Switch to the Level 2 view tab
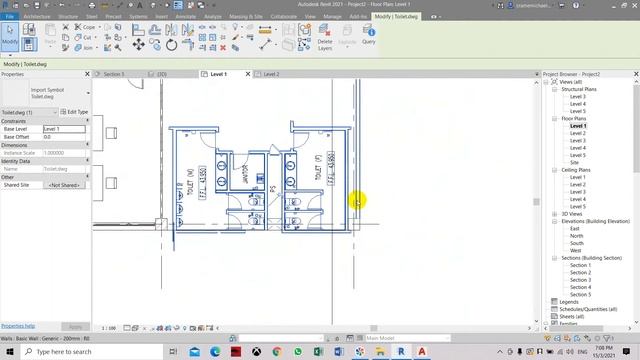Screen dimensions: 640x360 click(x=271, y=74)
